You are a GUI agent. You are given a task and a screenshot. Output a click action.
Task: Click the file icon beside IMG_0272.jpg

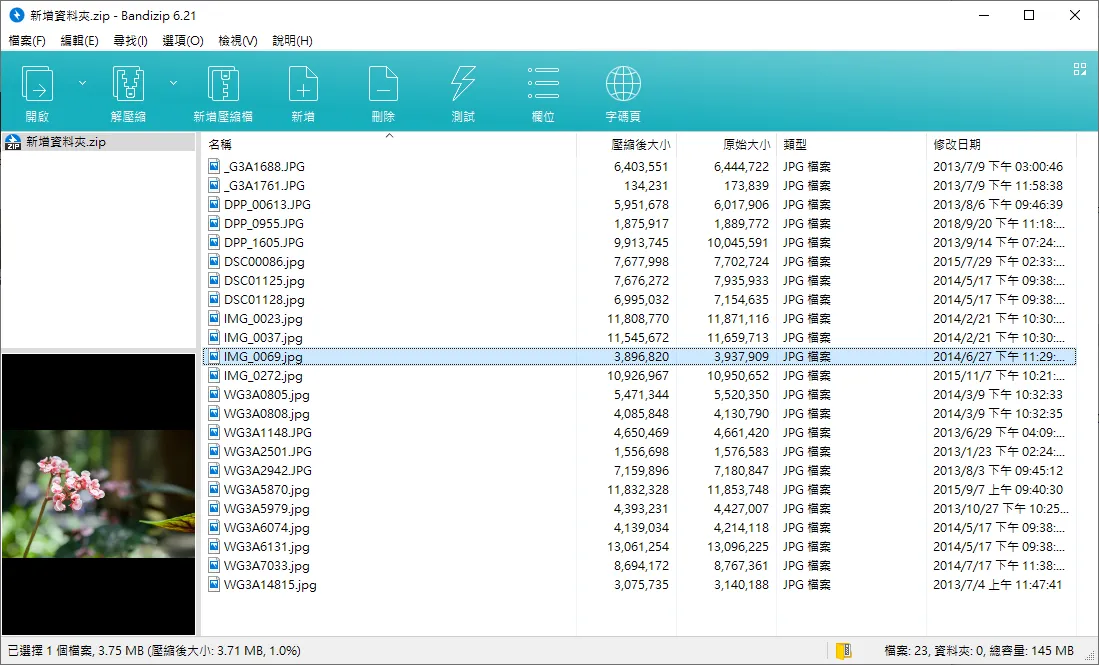pyautogui.click(x=214, y=376)
